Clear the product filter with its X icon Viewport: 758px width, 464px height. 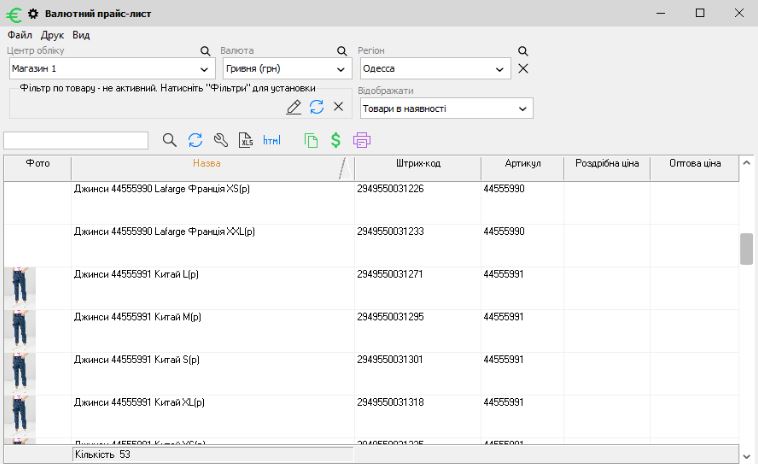(338, 107)
